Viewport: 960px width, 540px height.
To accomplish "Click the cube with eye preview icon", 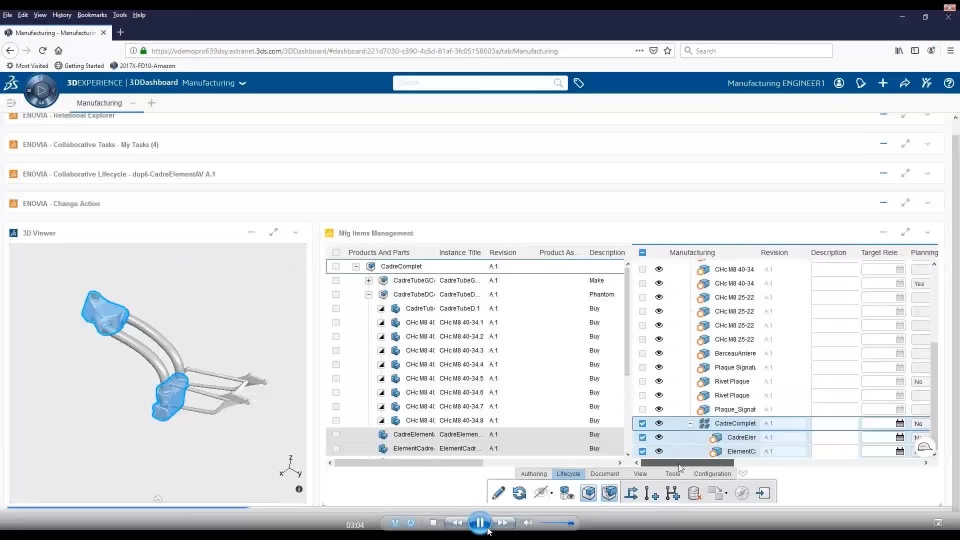I will [x=566, y=493].
